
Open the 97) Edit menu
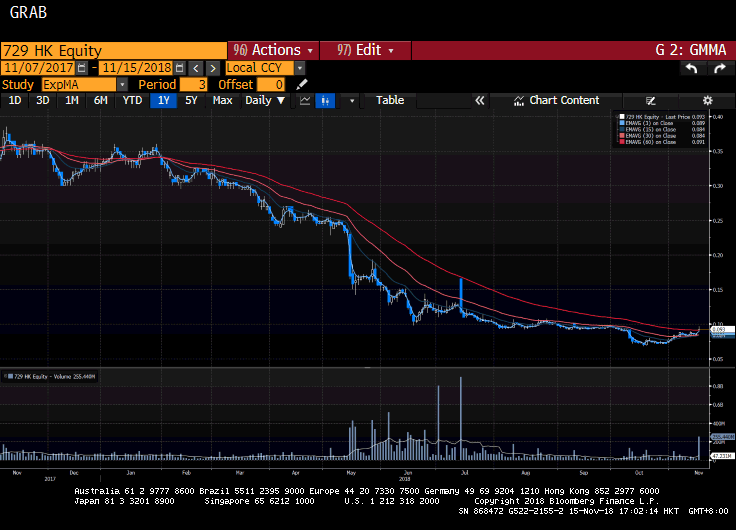[365, 50]
